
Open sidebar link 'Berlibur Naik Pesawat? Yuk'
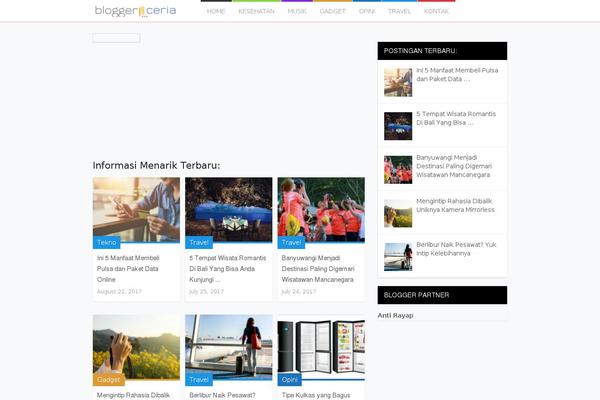(456, 249)
